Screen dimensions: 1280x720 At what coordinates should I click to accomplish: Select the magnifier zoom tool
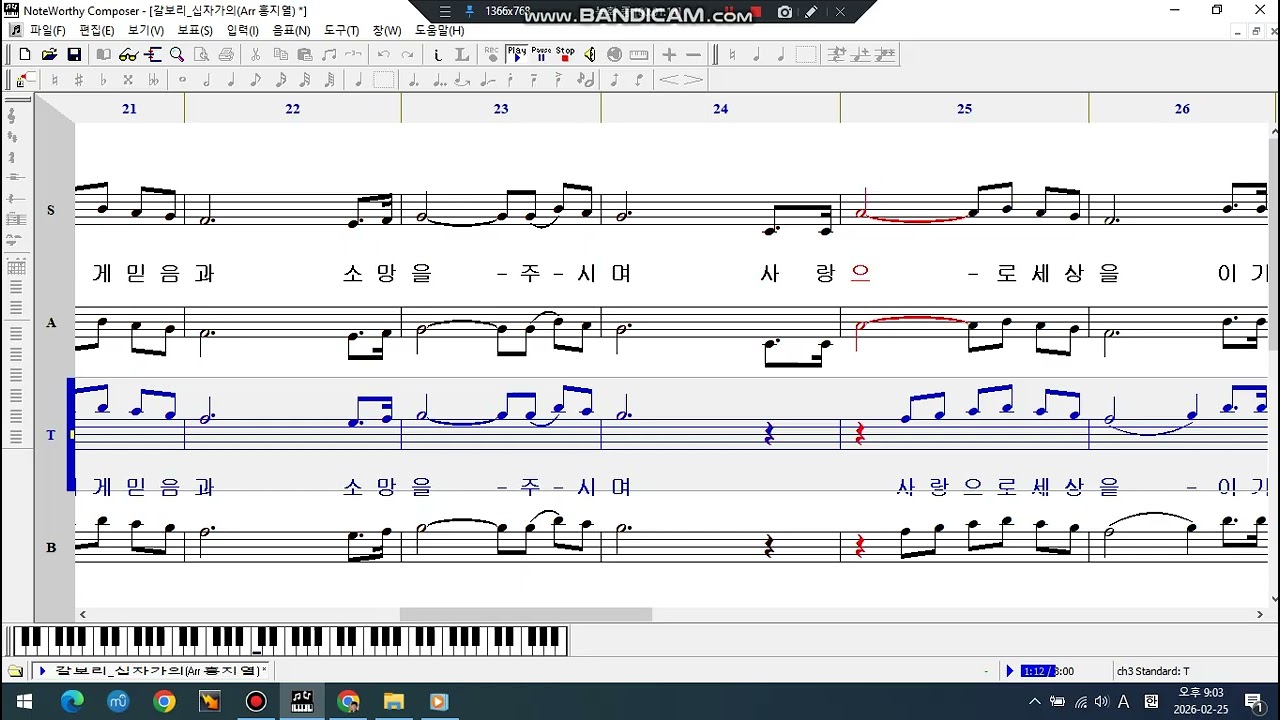pos(177,55)
